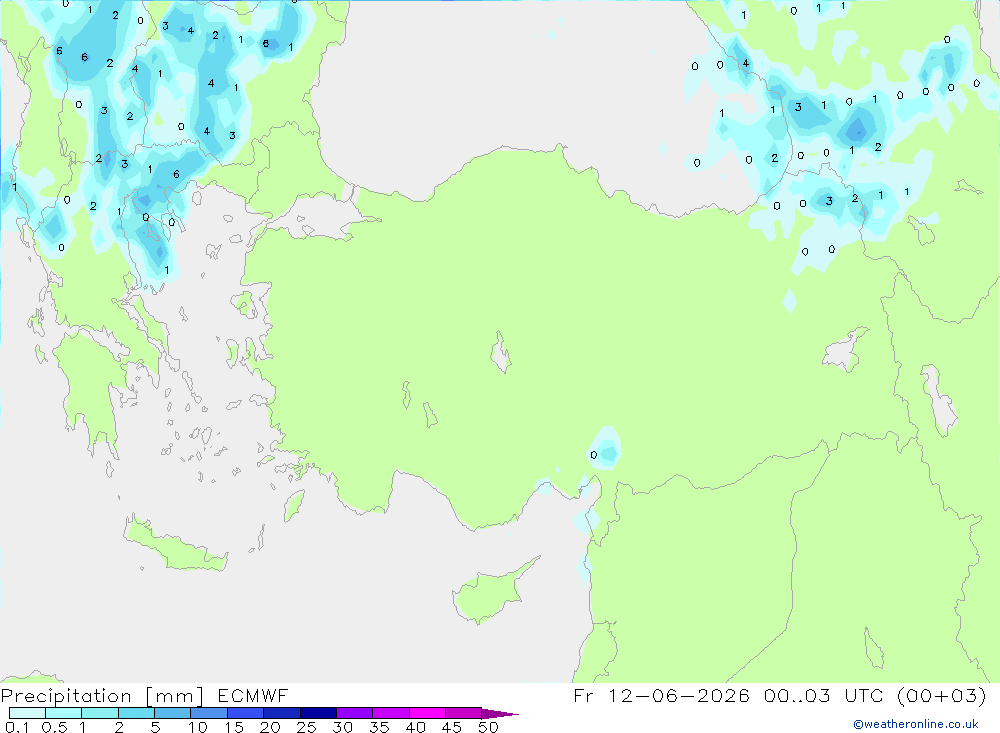Click the "20" legend scale label
This screenshot has height=733, width=1000.
point(270,727)
